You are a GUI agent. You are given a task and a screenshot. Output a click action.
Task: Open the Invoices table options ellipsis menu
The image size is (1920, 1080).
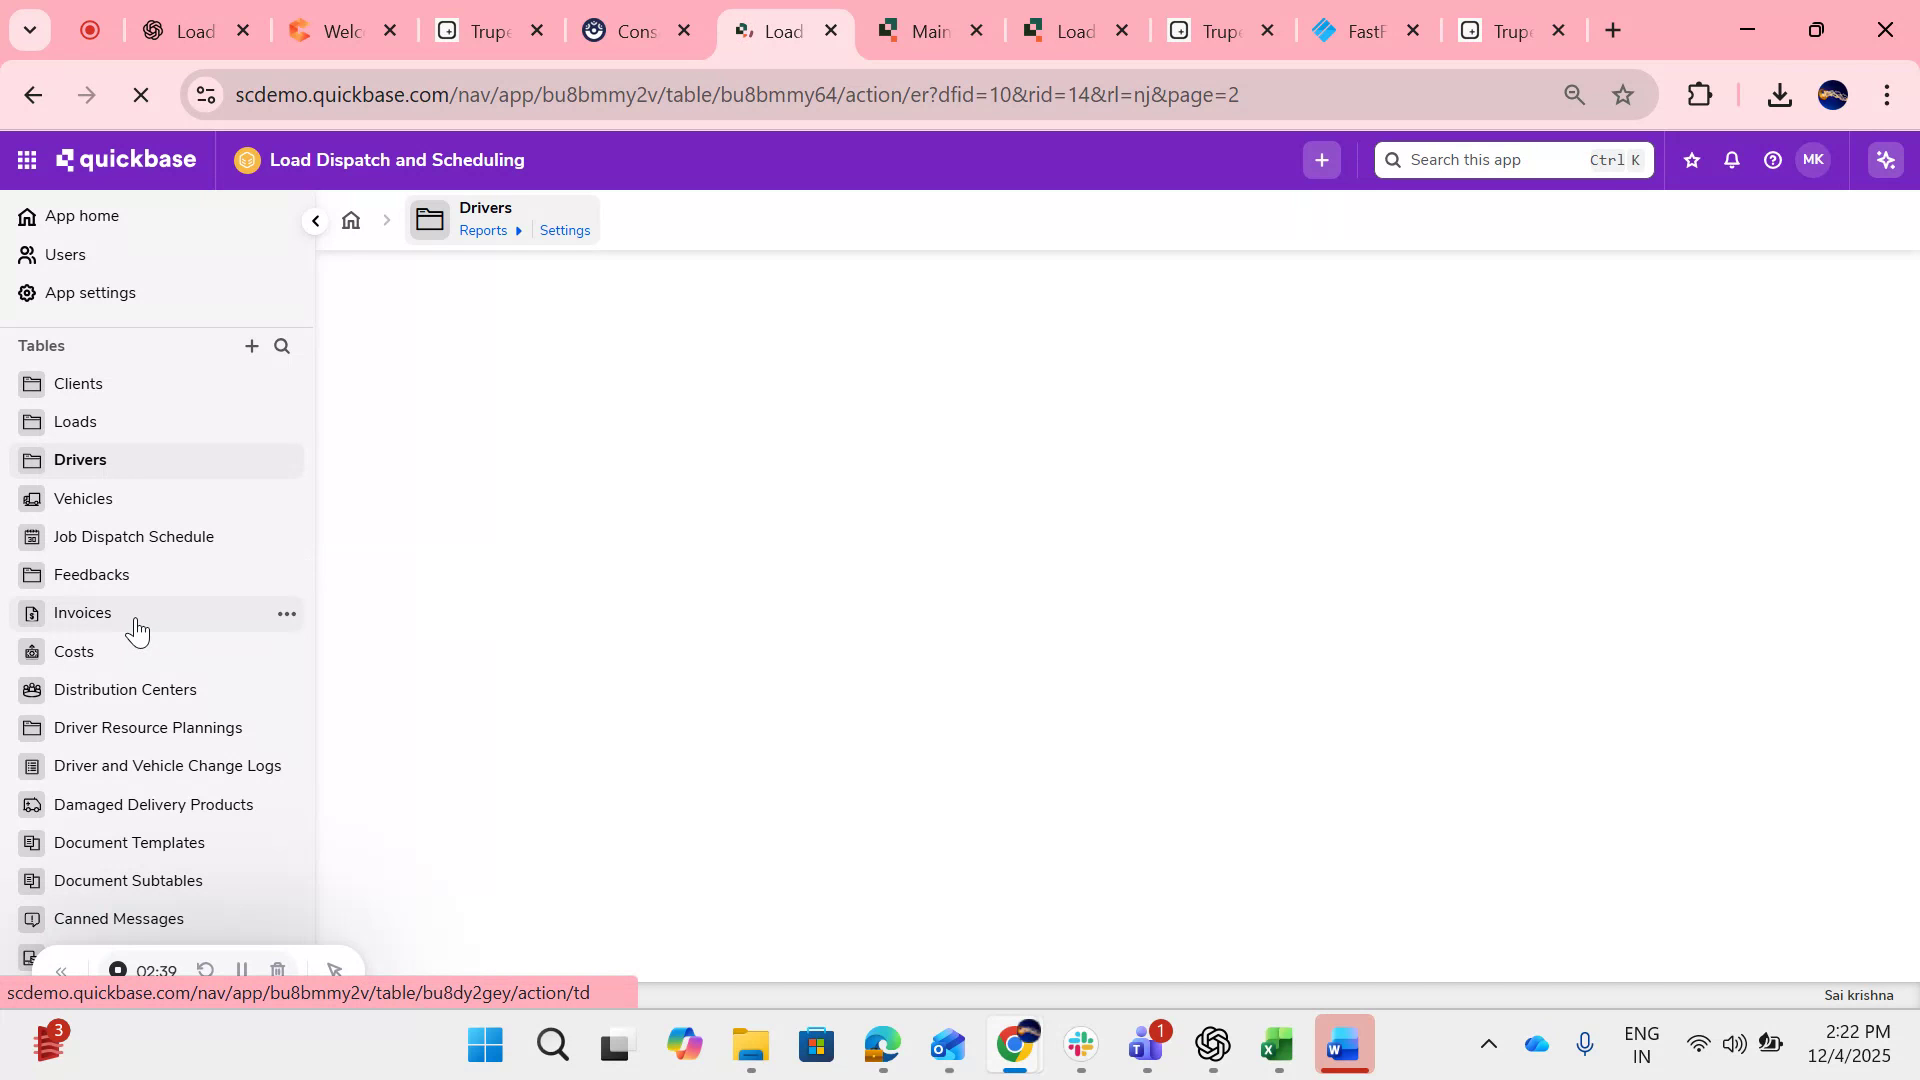(287, 613)
